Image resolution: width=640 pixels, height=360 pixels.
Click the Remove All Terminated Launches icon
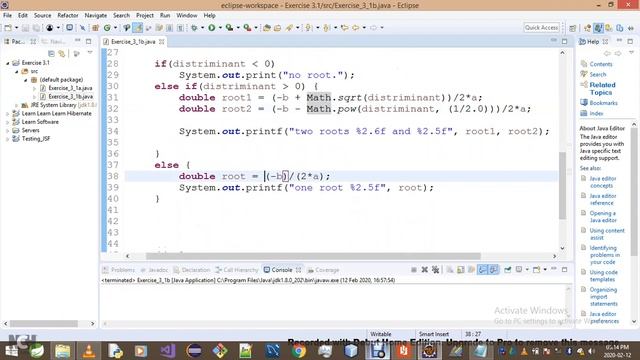pyautogui.click(x=436, y=269)
